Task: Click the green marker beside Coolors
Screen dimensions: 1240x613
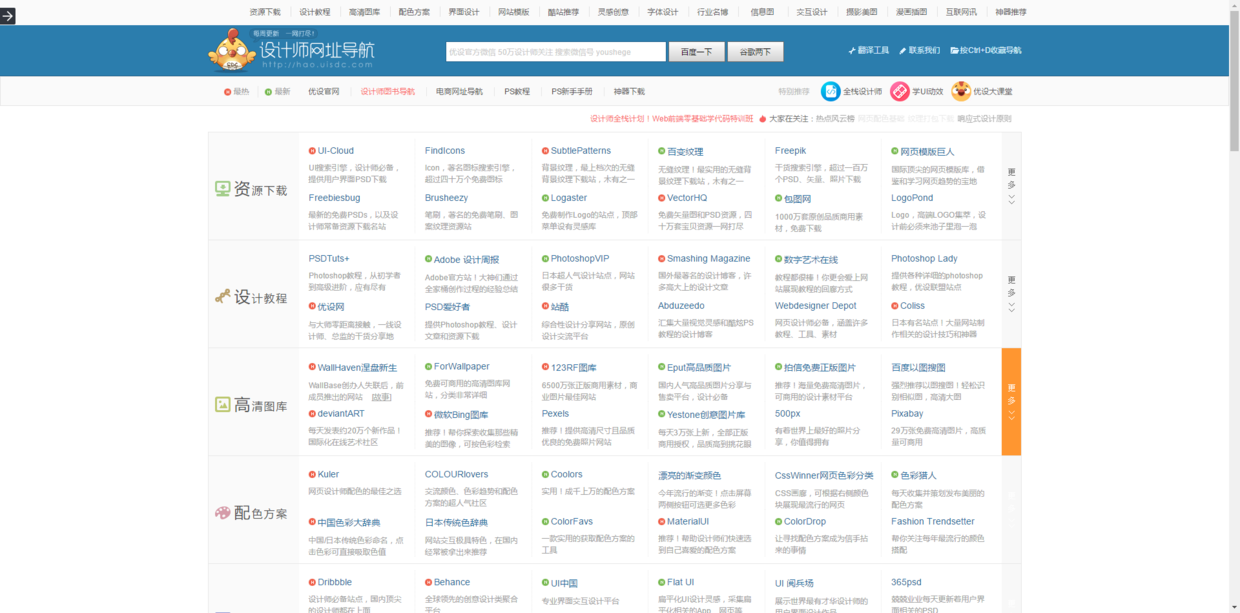Action: [545, 475]
